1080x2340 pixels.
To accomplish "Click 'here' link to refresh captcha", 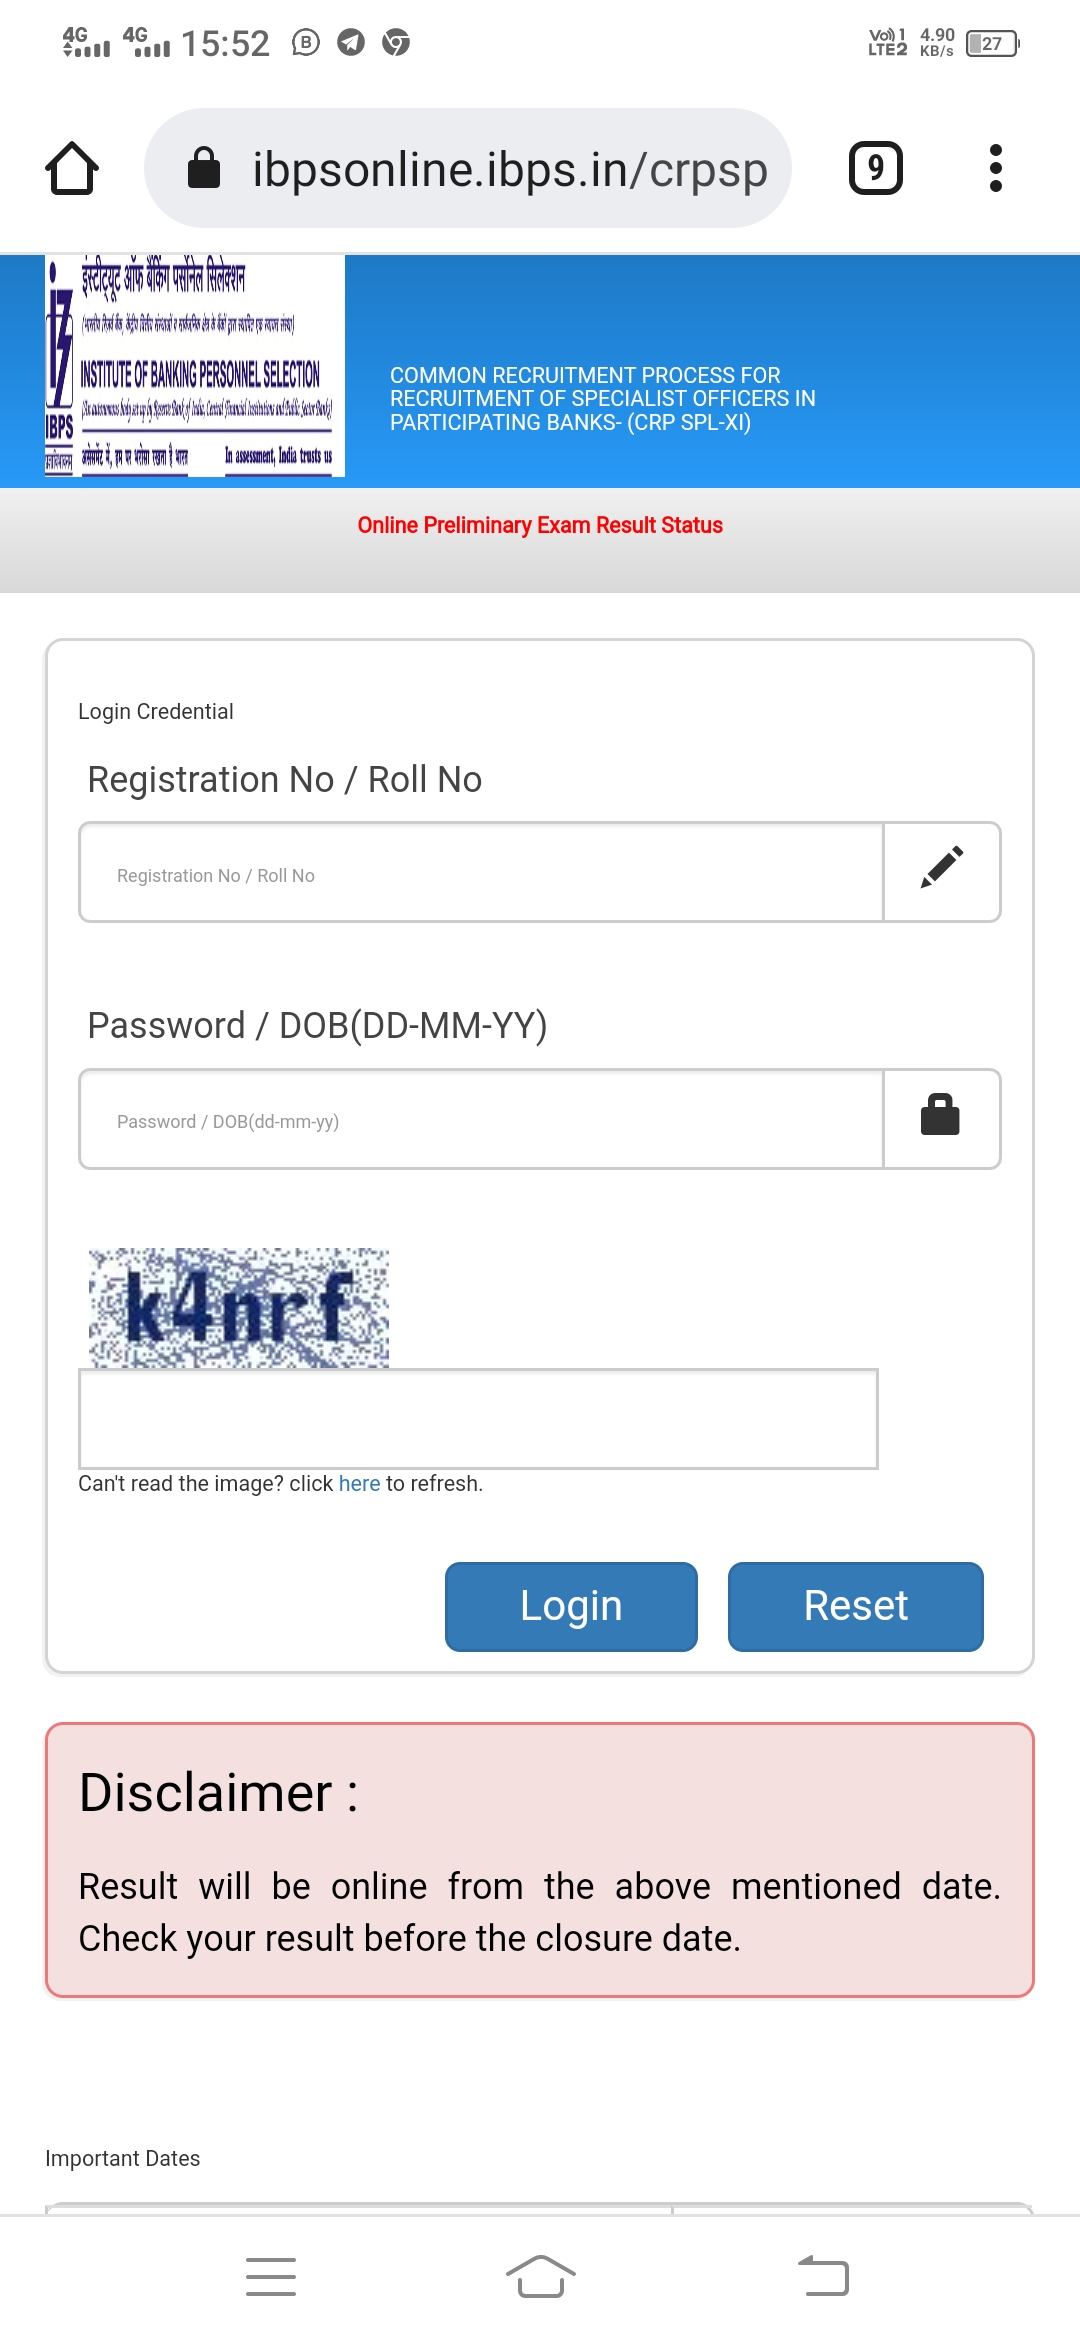I will tap(359, 1484).
